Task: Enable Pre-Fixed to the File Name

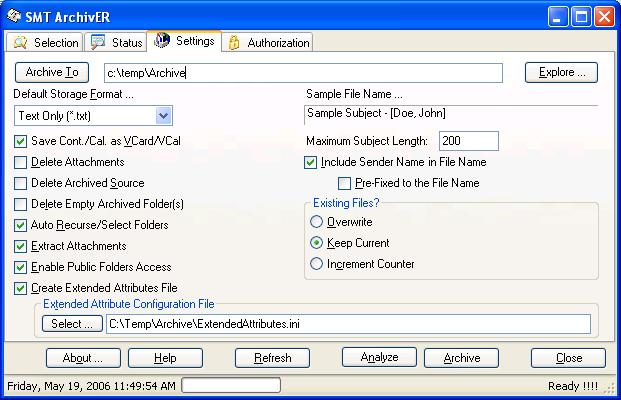Action: click(x=345, y=183)
